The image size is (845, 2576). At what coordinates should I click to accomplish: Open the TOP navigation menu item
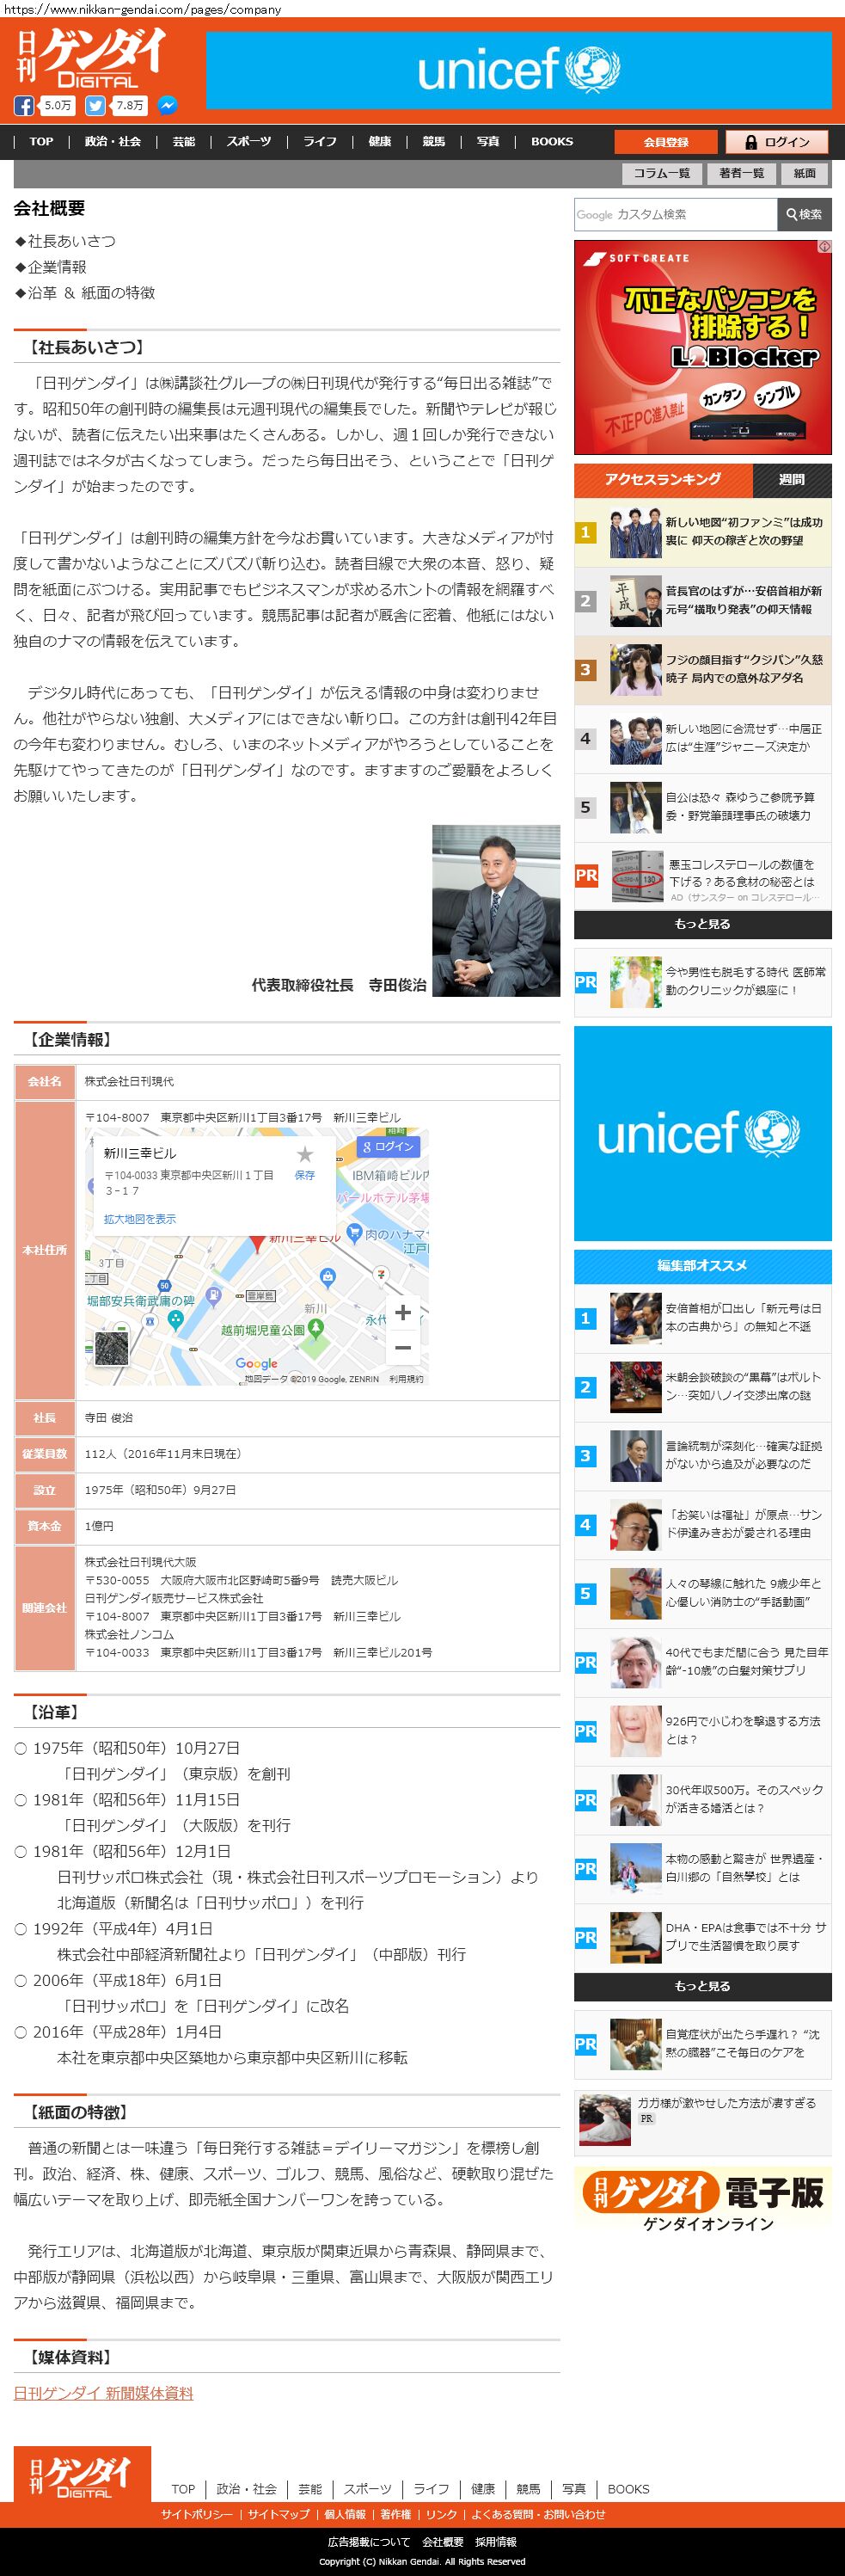tap(41, 141)
